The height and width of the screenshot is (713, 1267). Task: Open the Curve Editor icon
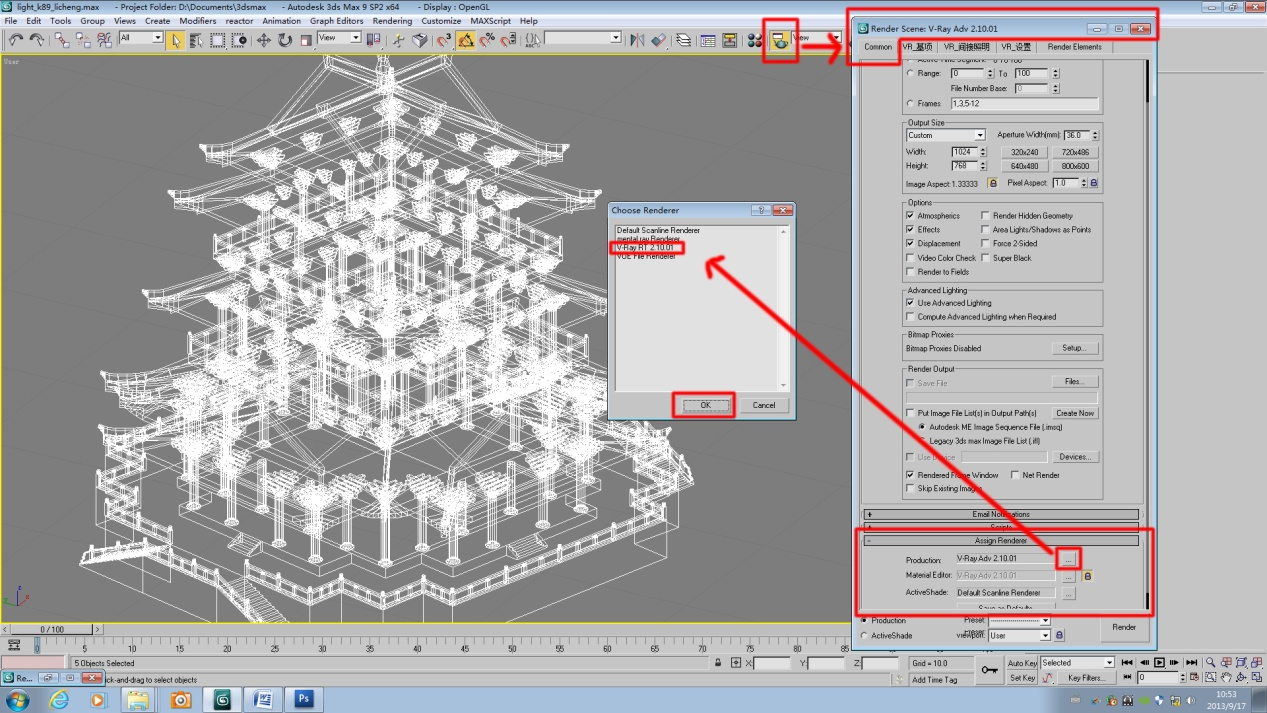tap(708, 40)
